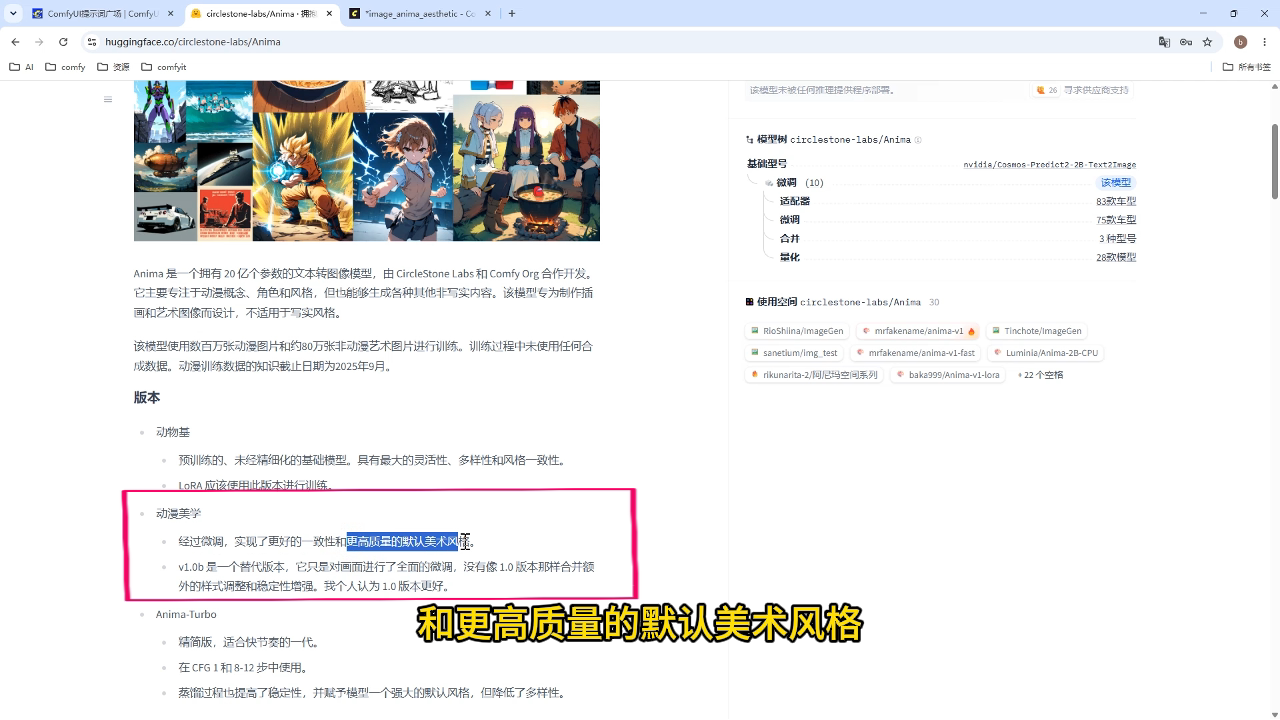Click the line 在 CFG 1 和 8-12 步中使用。
Screen dimensions: 1280x720
[x=244, y=668]
